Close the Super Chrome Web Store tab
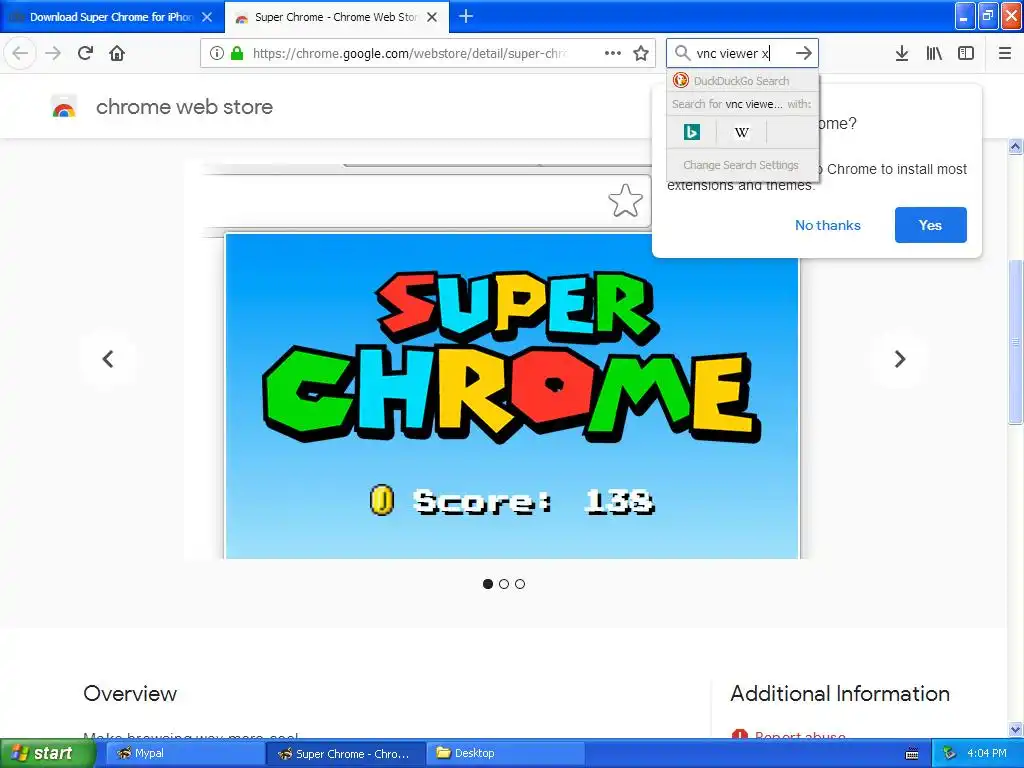 [x=432, y=17]
